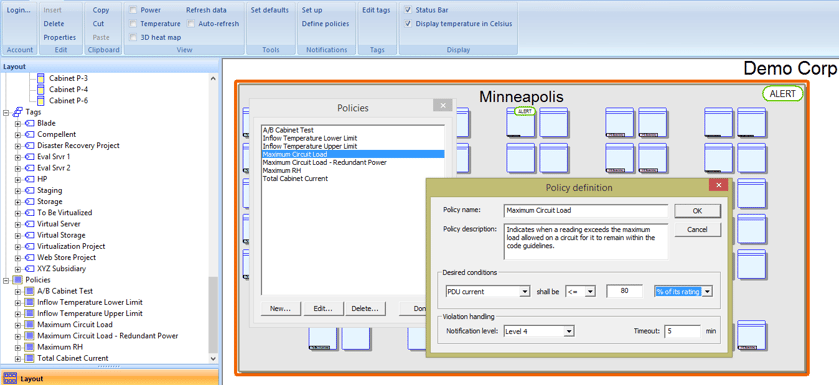Click the scroll up arrow of Layout tree
The width and height of the screenshot is (839, 385).
[213, 78]
